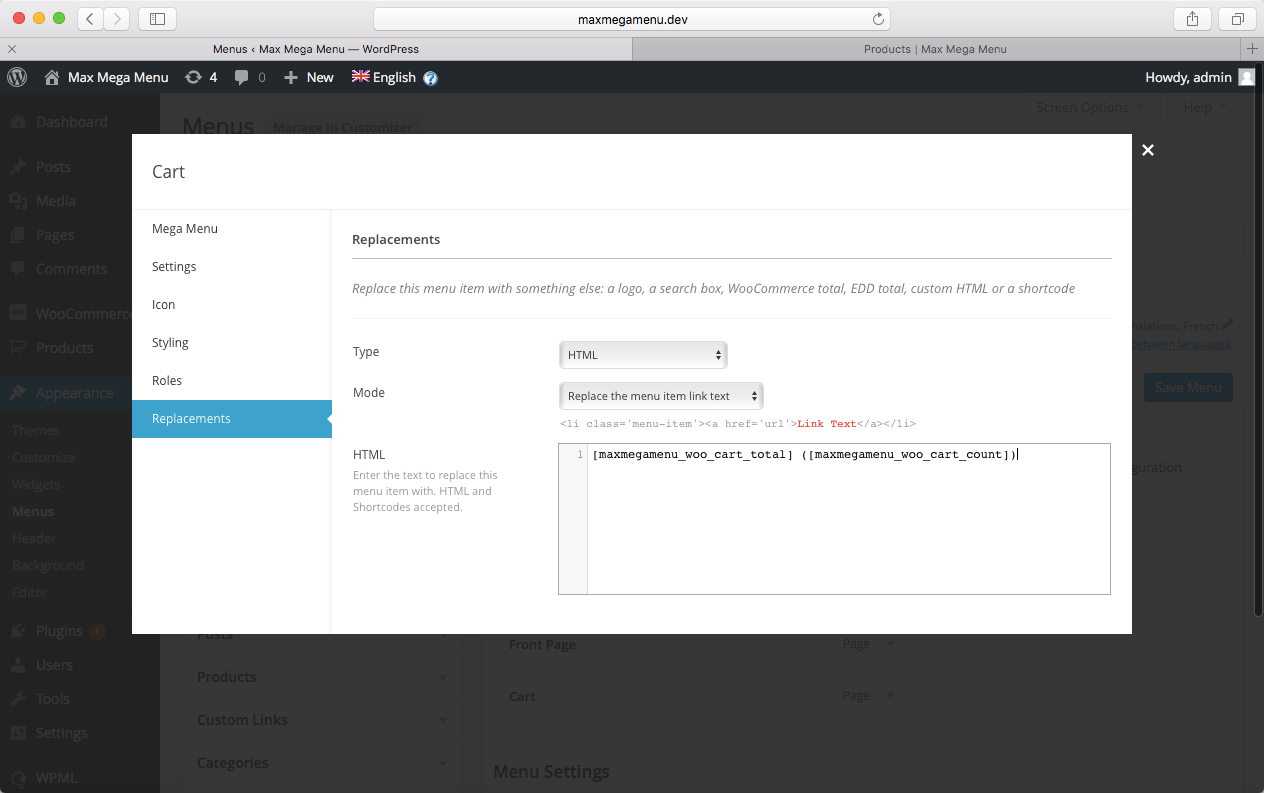Click the Posts pushpin sidebar icon
1264x793 pixels.
coord(18,167)
